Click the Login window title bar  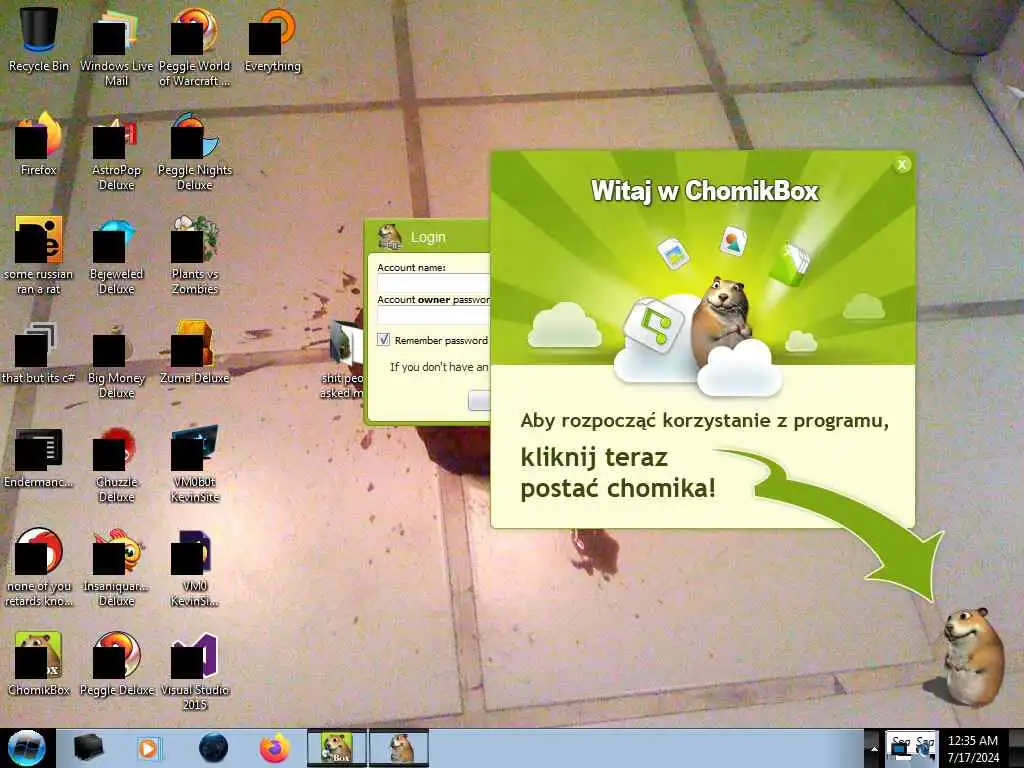(428, 237)
